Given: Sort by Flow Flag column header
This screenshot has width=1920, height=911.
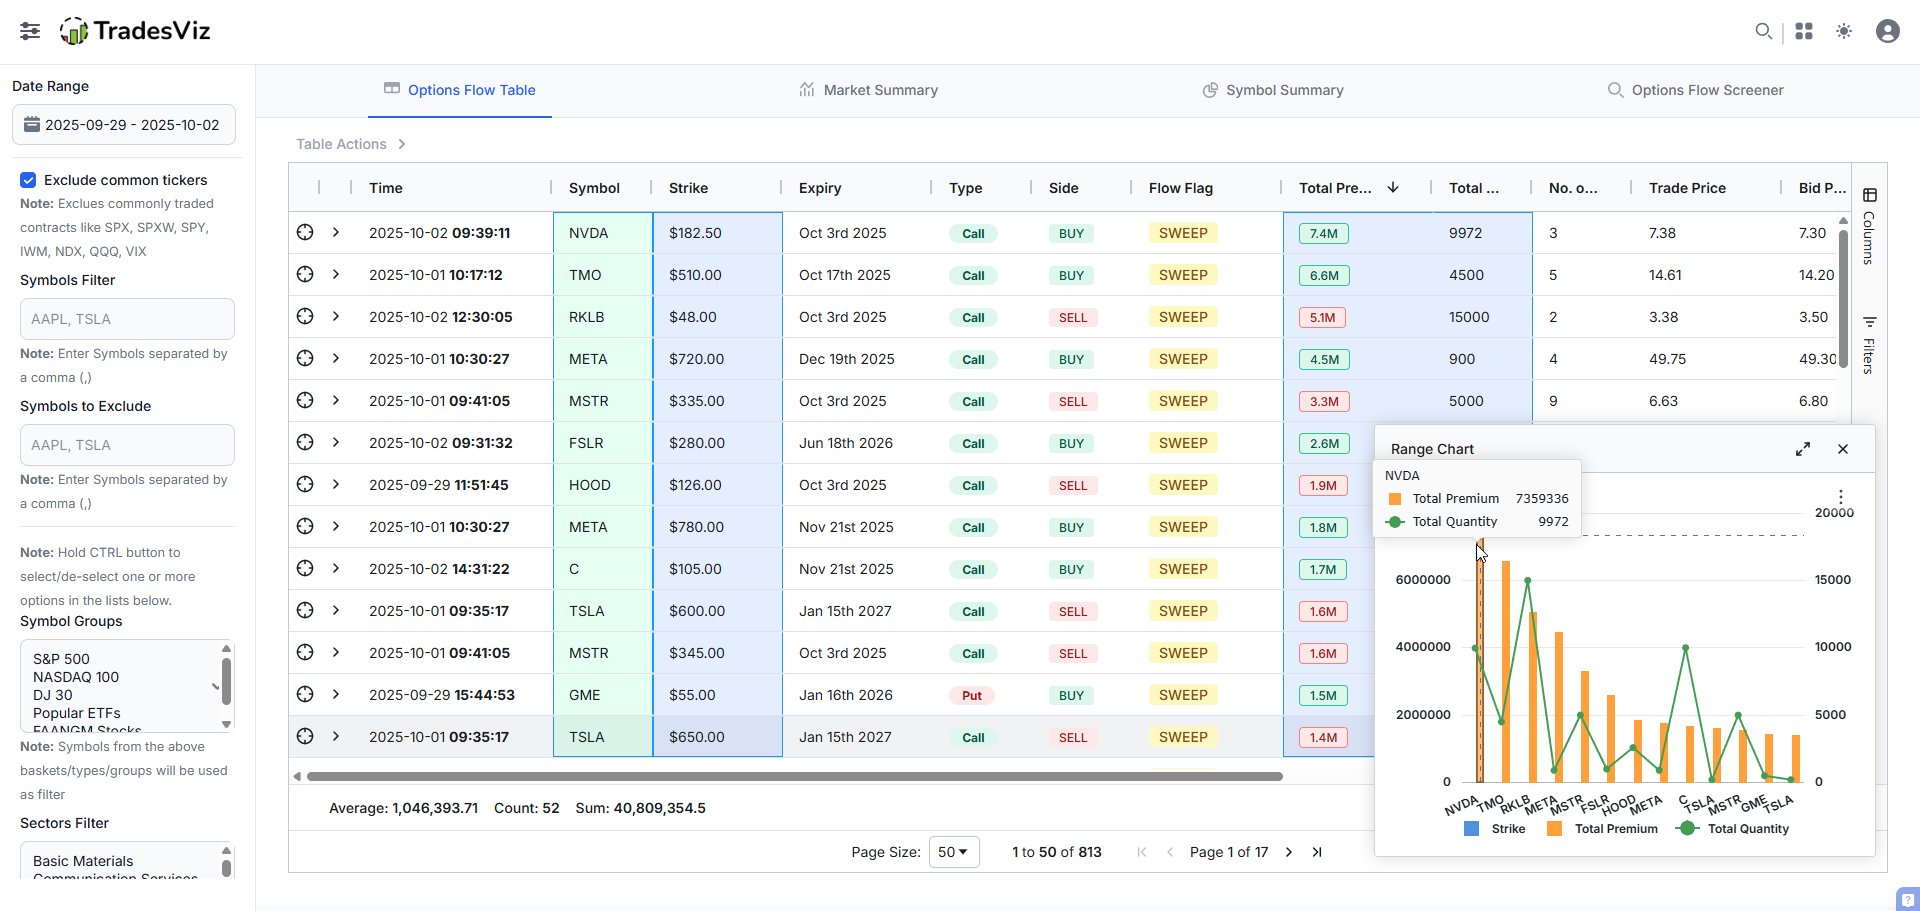Looking at the screenshot, I should point(1181,188).
